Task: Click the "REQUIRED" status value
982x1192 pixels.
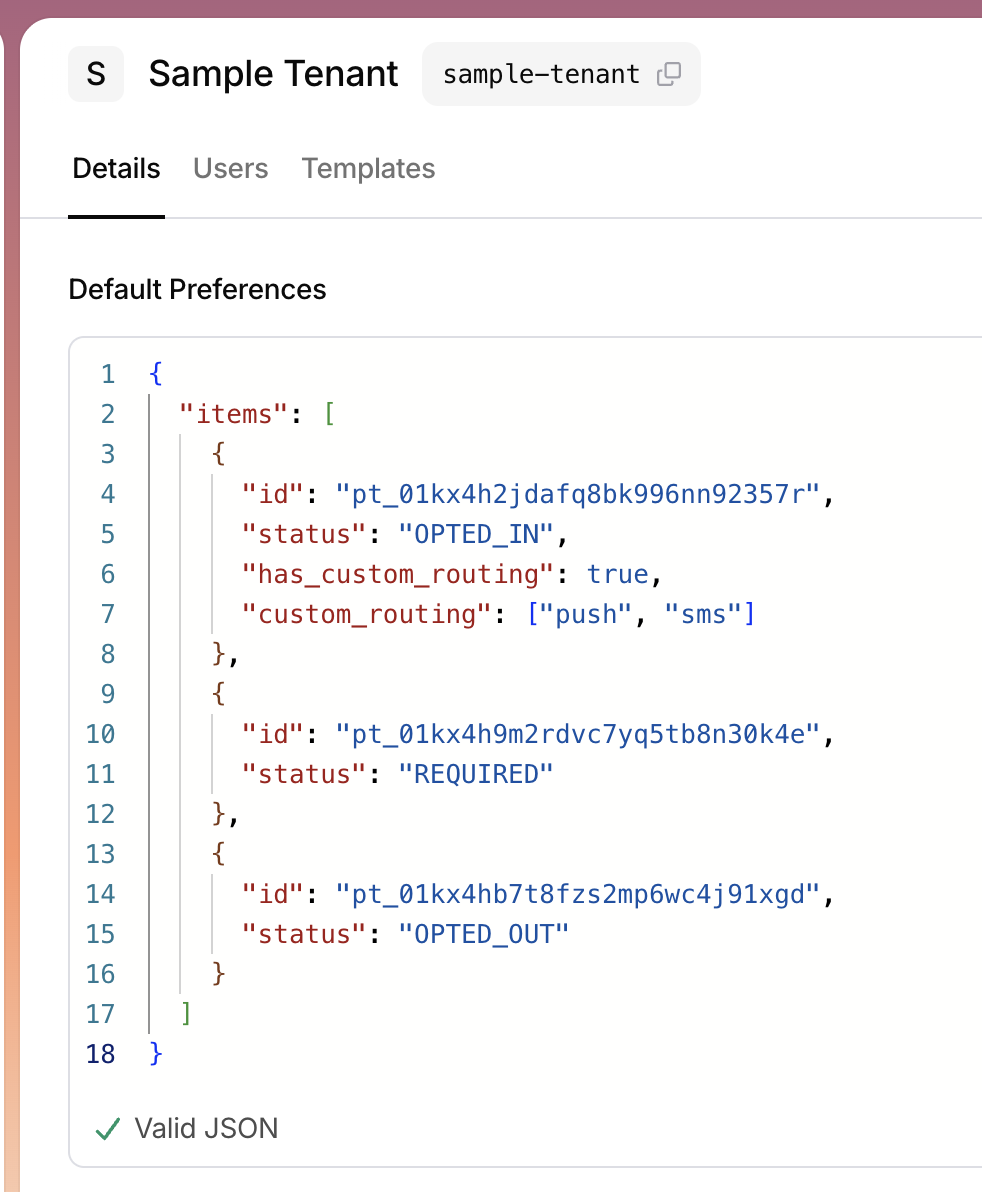Action: point(476,774)
